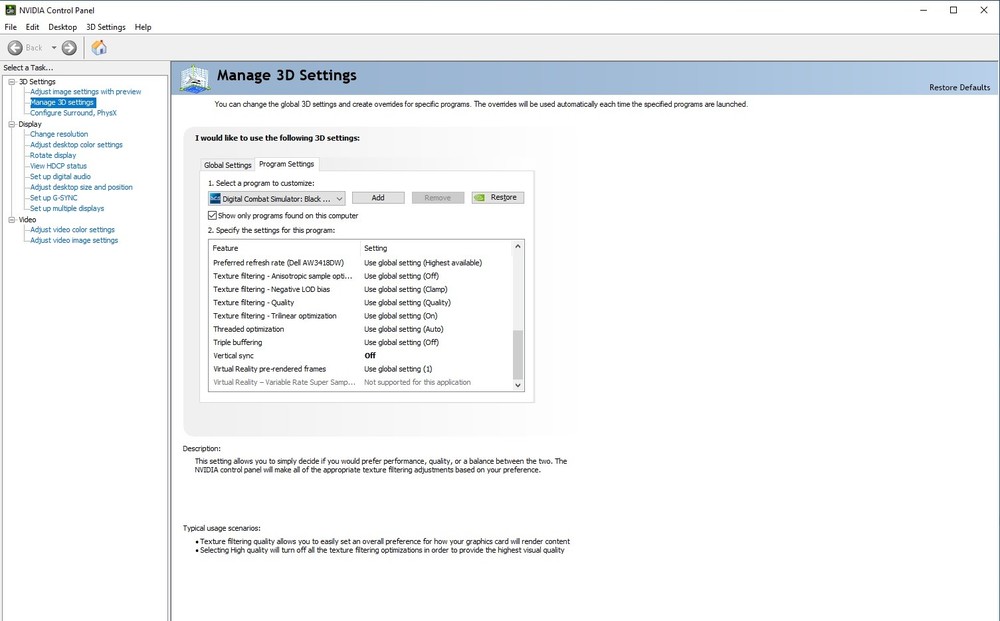
Task: Open Adjust desktop color settings
Action: [76, 145]
